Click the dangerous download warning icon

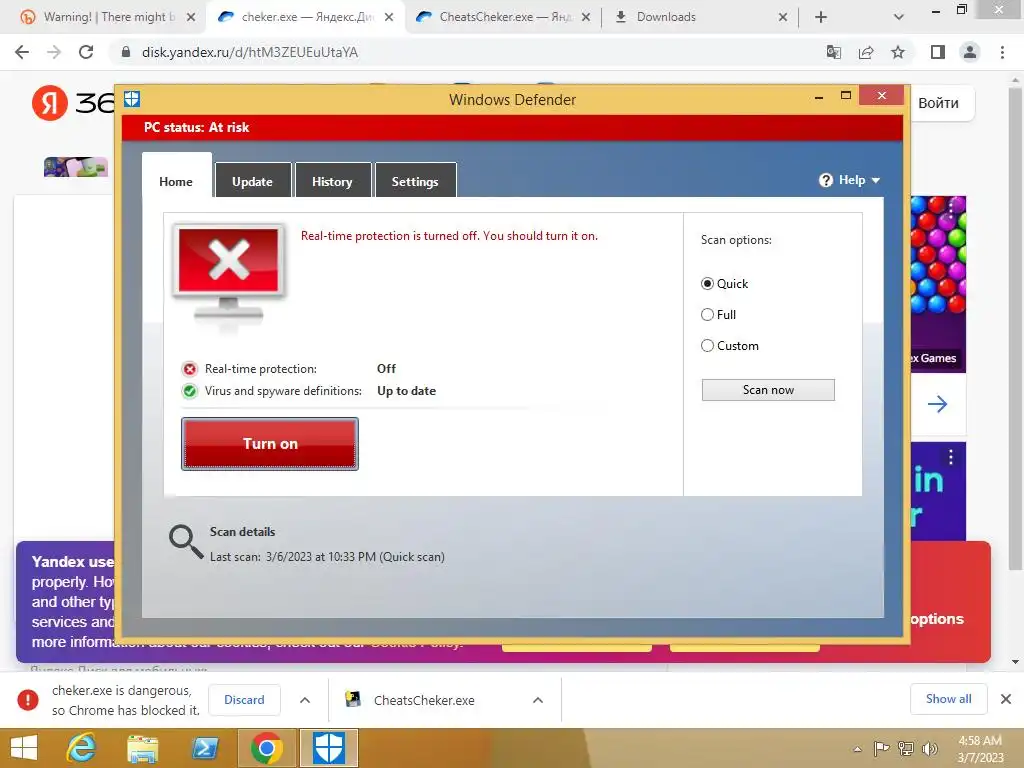tap(28, 700)
